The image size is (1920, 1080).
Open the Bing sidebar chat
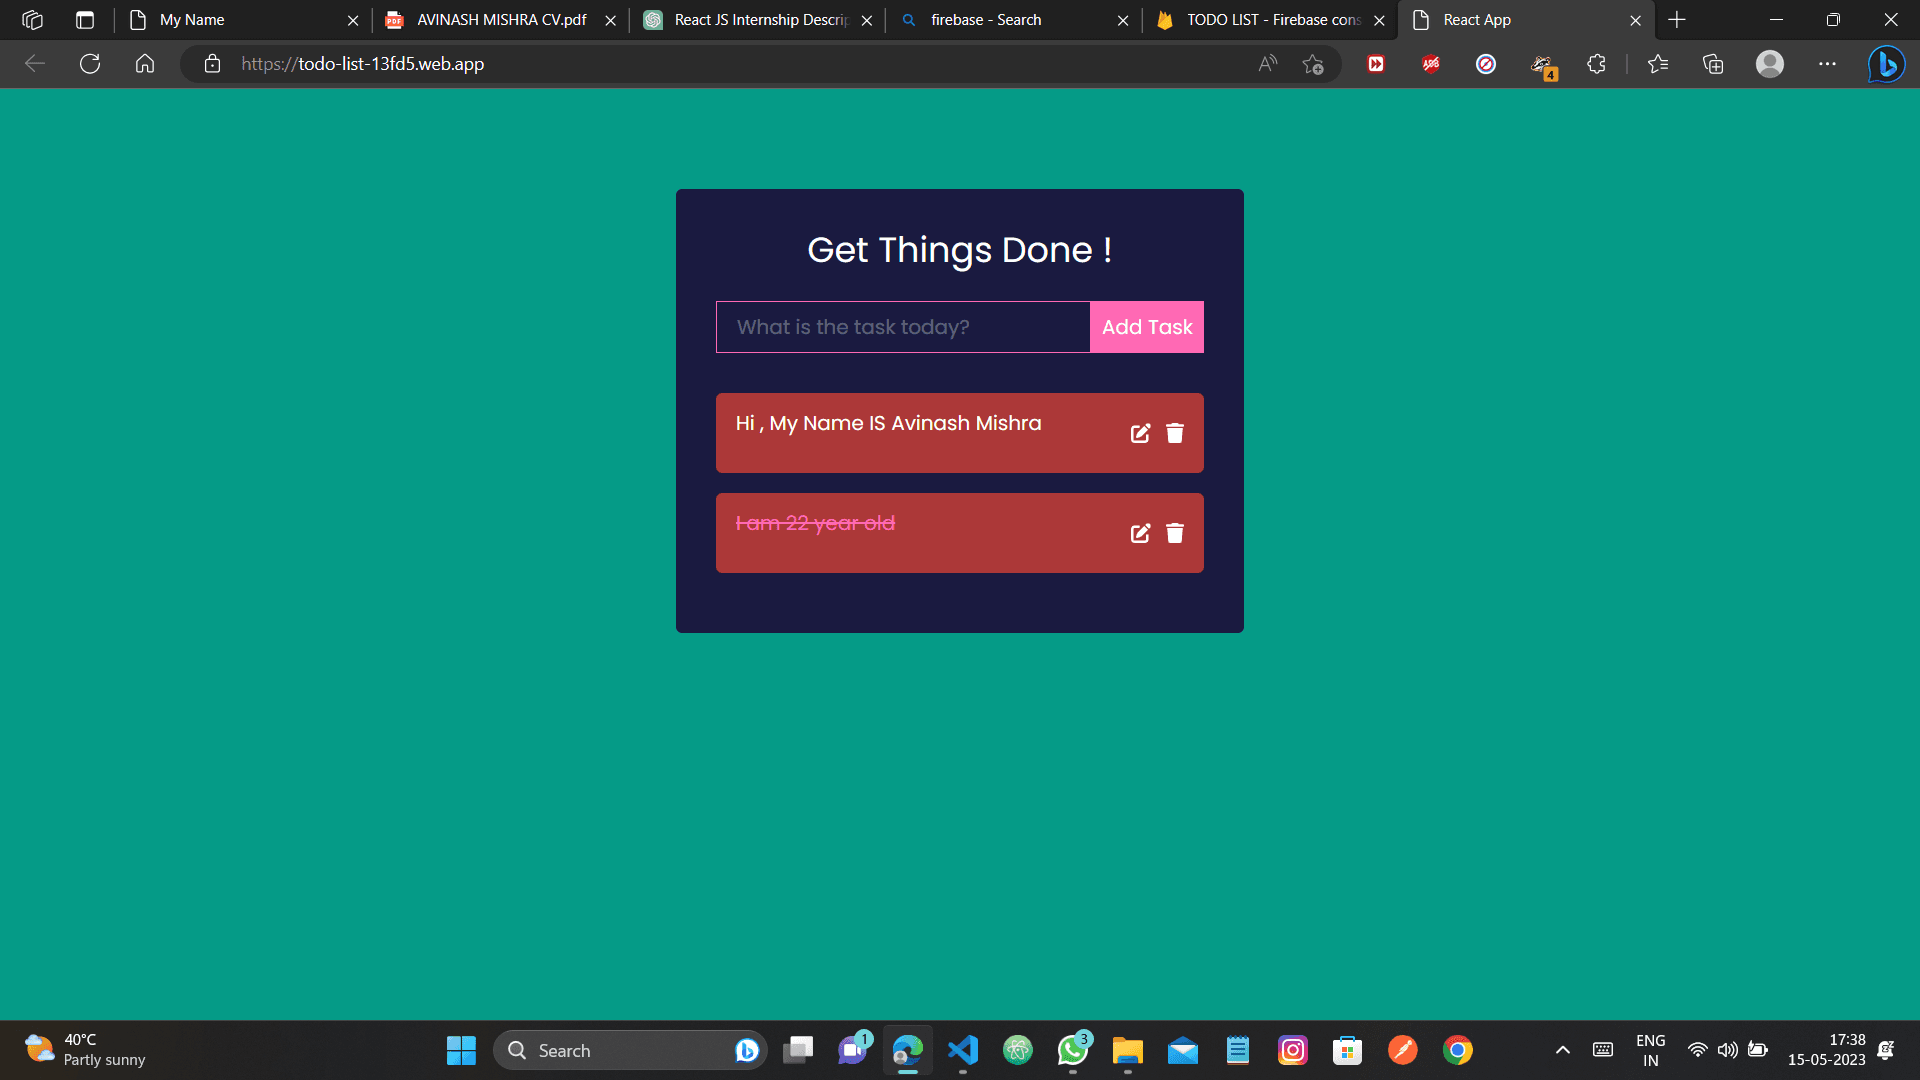[1886, 64]
